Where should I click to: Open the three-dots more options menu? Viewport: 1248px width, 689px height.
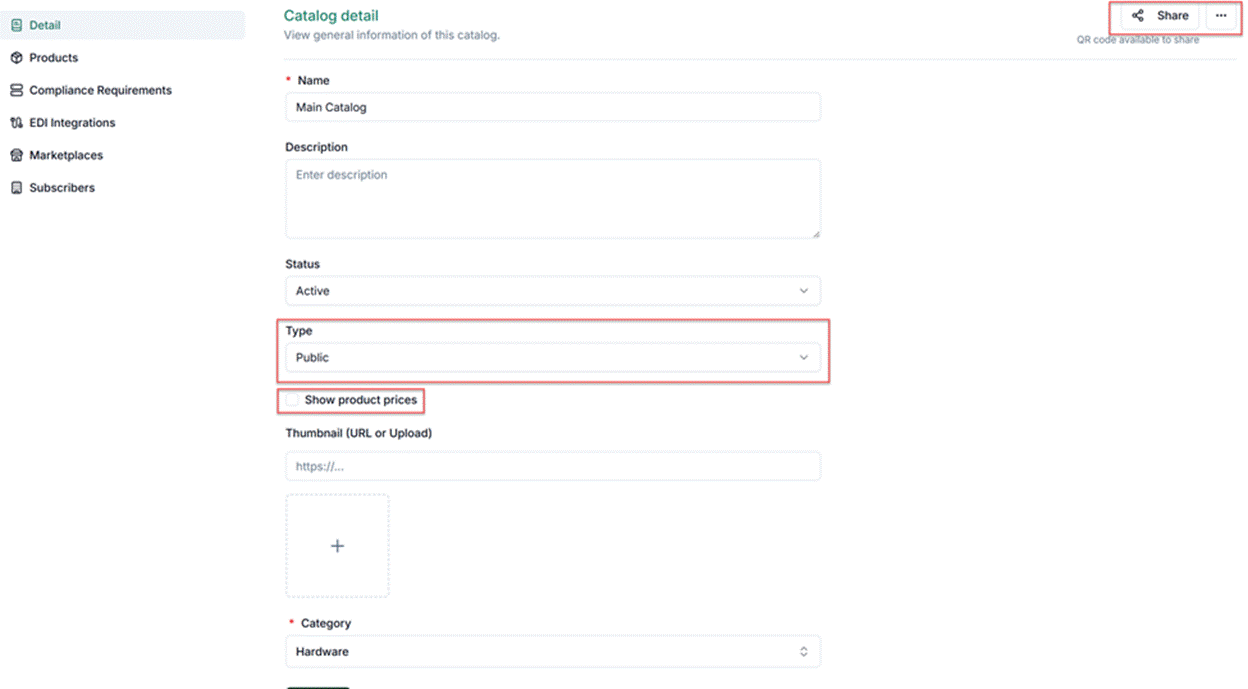[1221, 16]
